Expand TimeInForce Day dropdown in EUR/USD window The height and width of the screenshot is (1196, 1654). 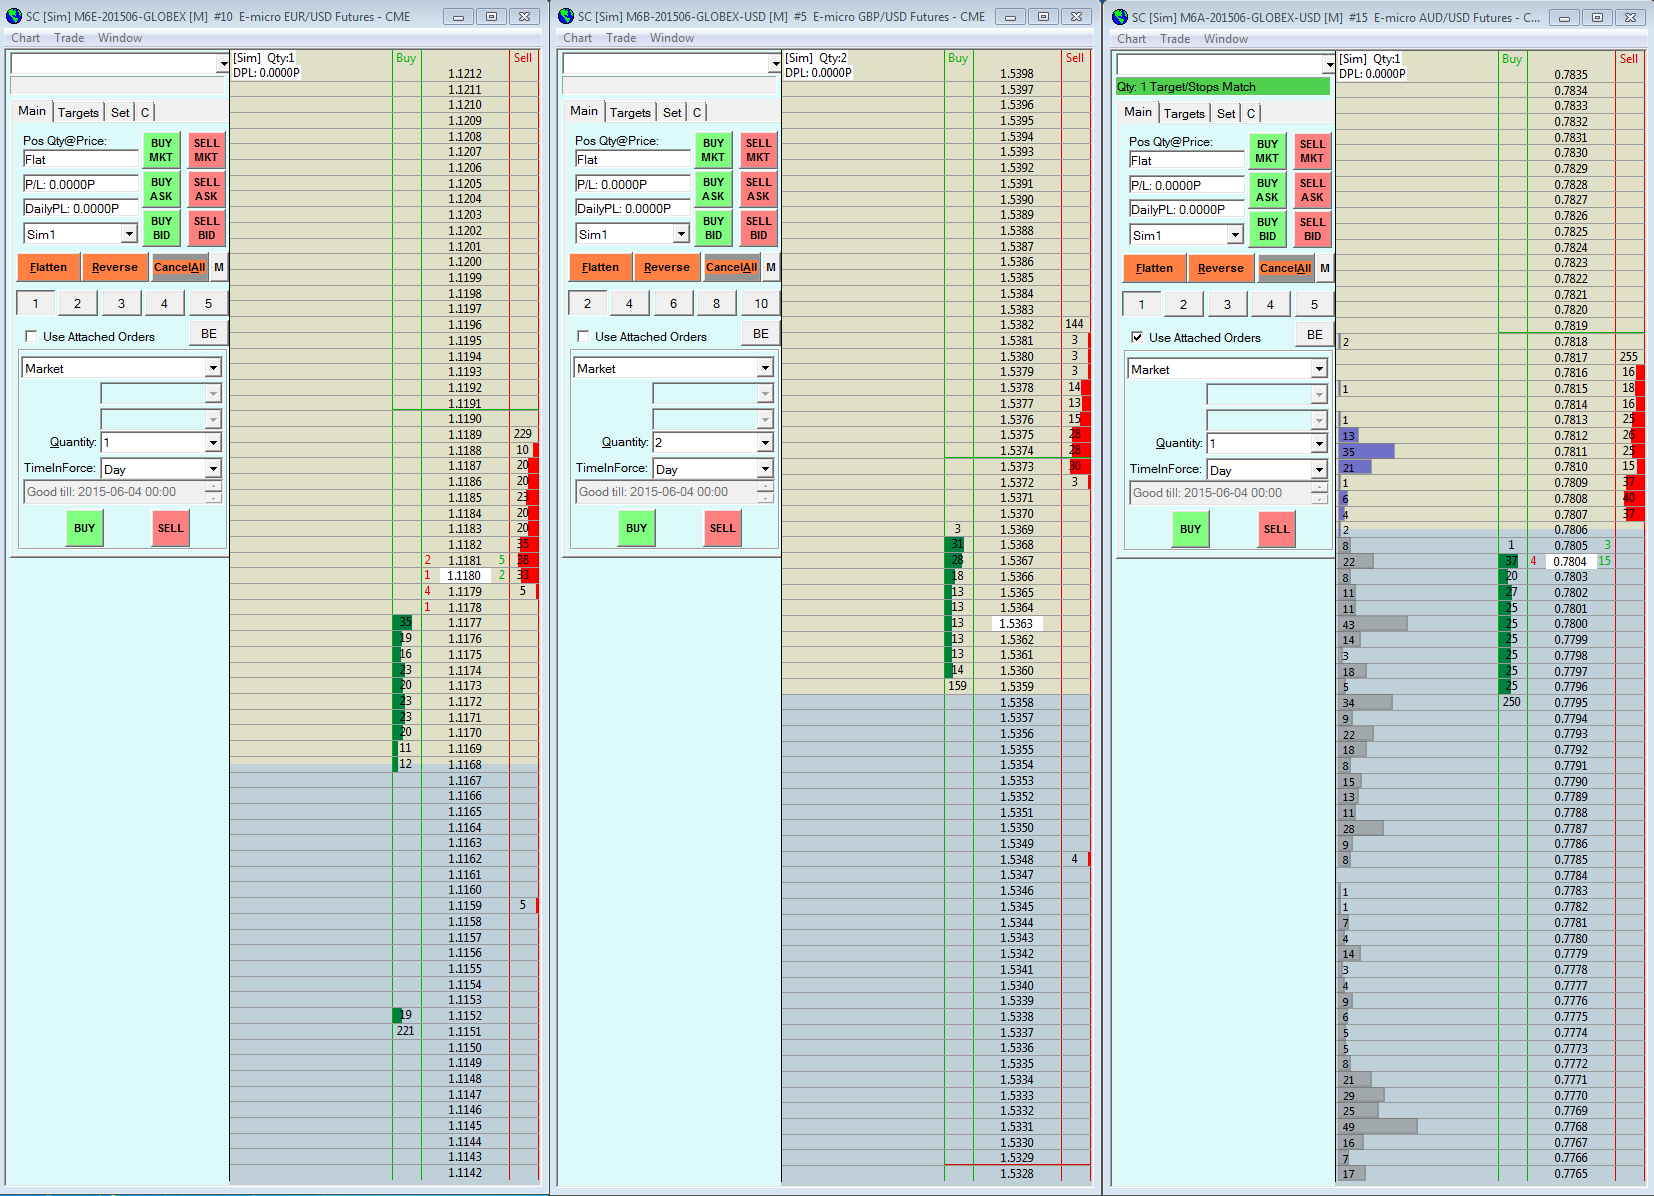213,469
